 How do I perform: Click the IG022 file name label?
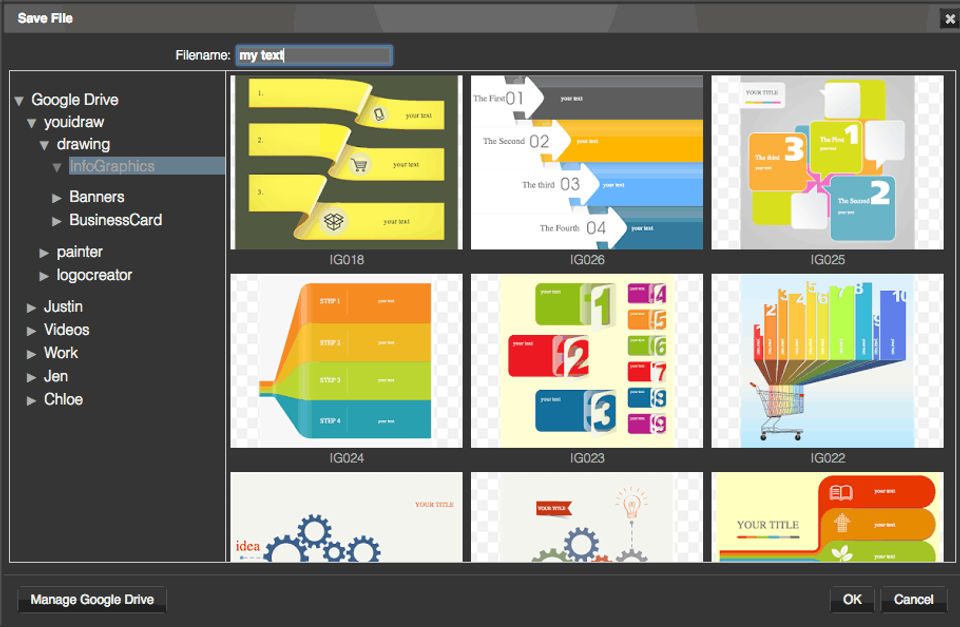pyautogui.click(x=827, y=458)
